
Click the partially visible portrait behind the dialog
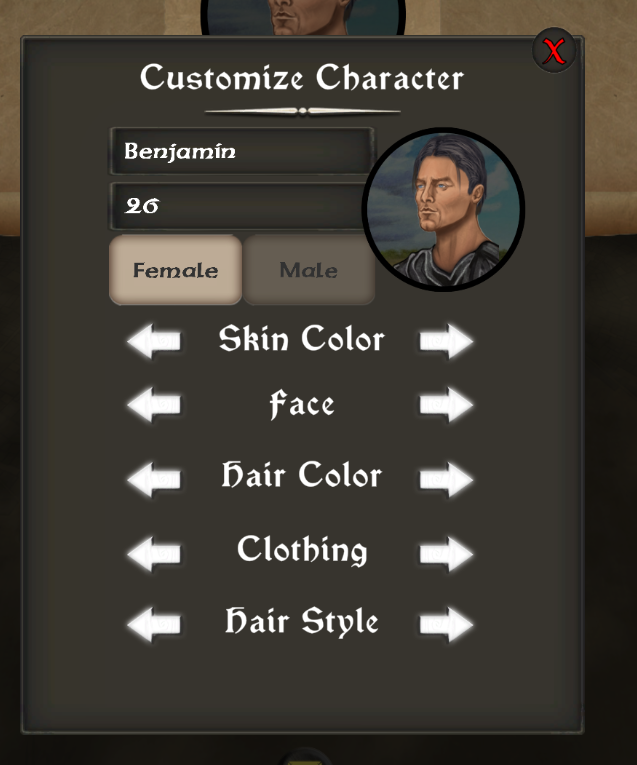303,17
